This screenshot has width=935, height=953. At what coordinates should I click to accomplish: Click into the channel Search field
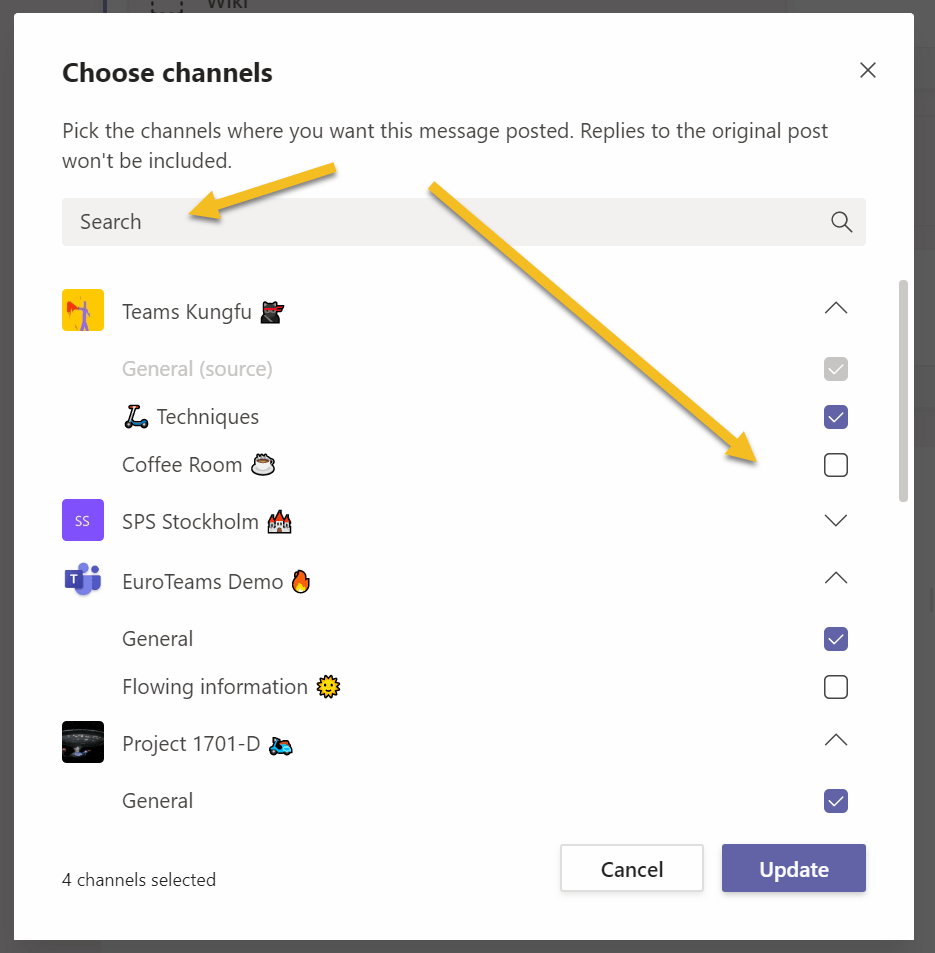tap(440, 222)
